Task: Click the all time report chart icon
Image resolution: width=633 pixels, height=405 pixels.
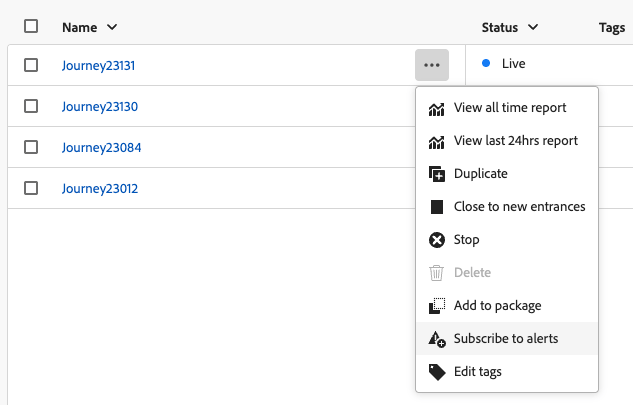Action: tap(436, 108)
